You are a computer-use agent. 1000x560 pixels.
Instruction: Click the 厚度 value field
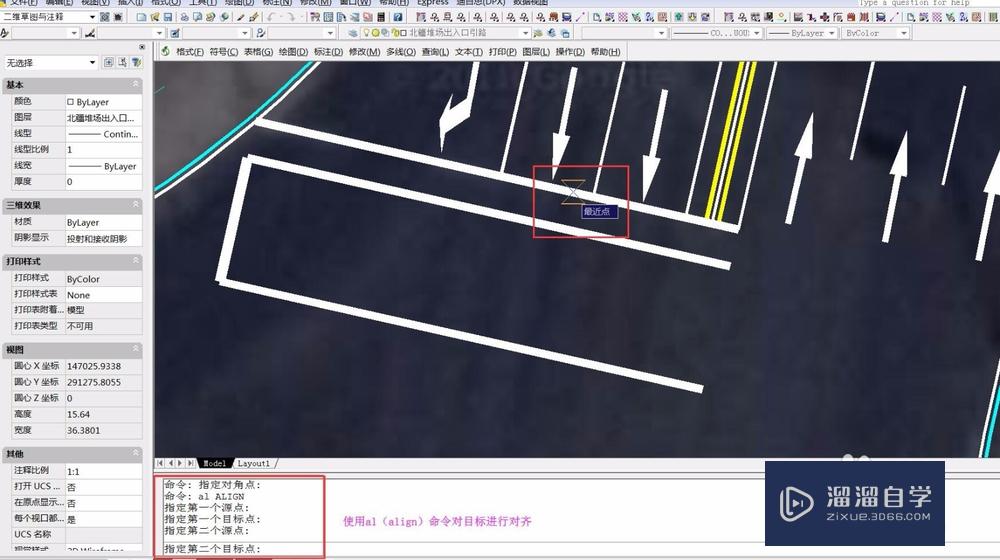click(103, 182)
